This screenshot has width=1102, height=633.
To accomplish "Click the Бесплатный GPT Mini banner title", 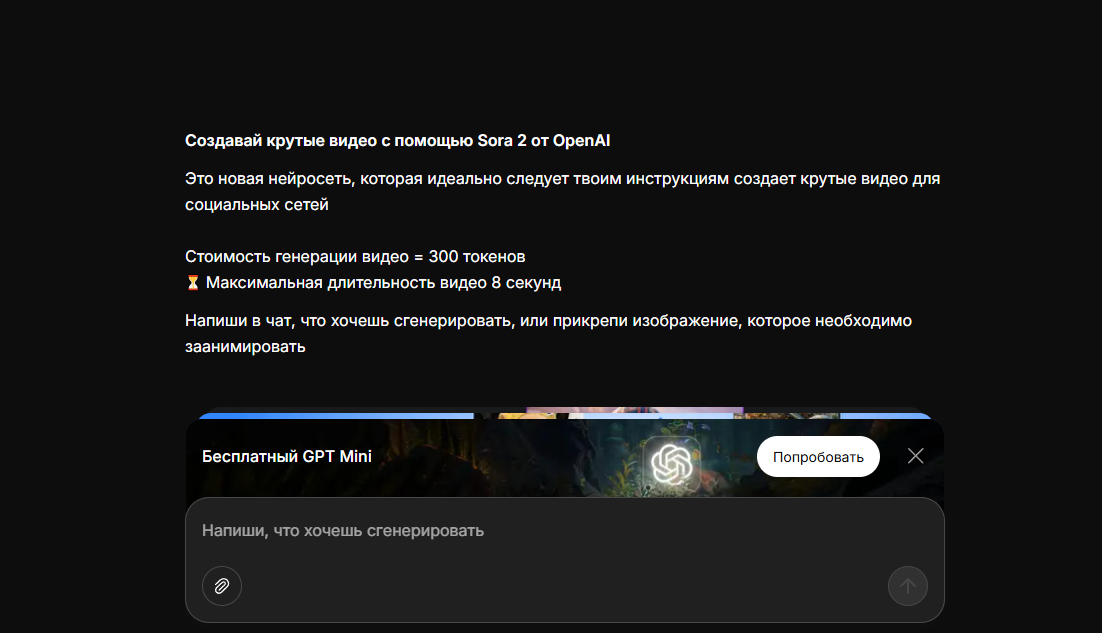I will [287, 457].
